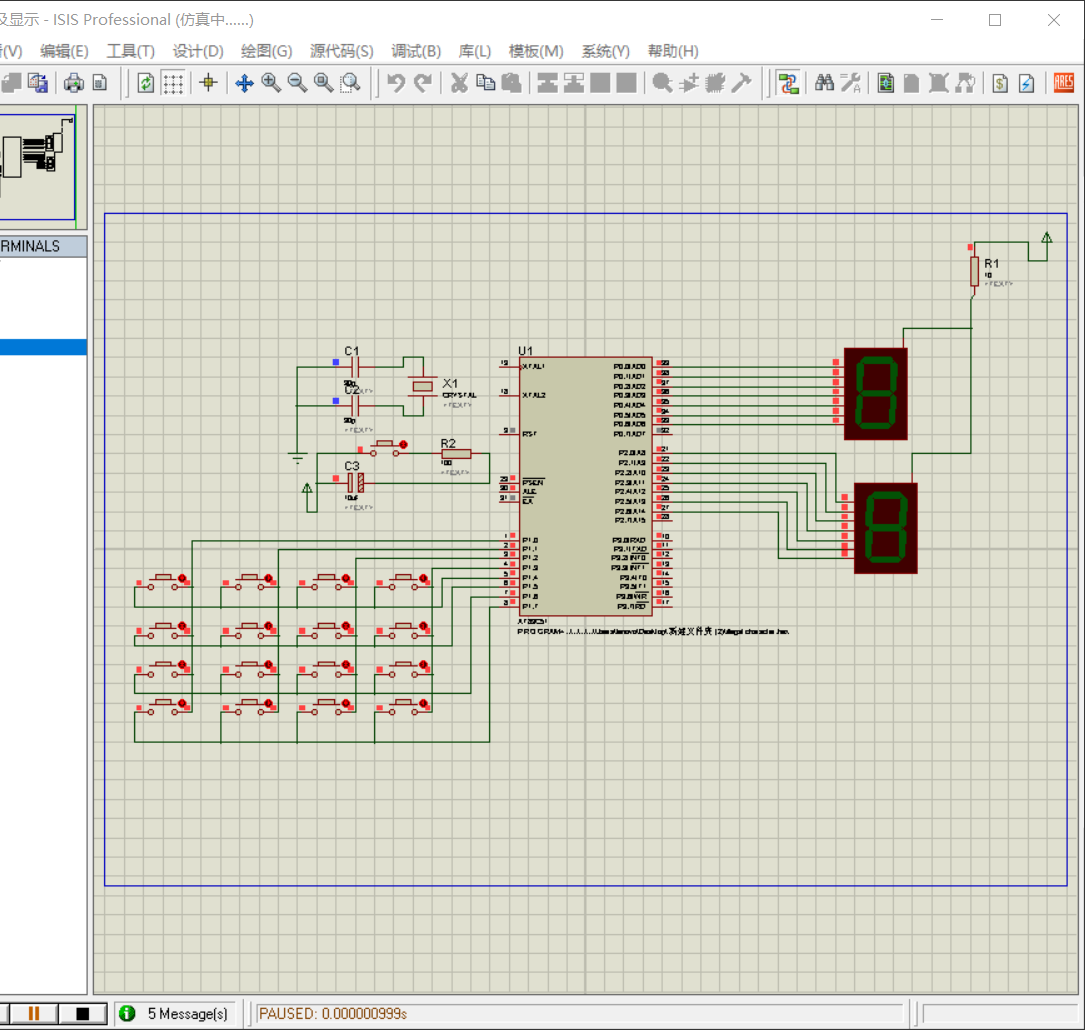Click the R1 resistor near the power terminal
Viewport: 1085px width, 1030px height.
pyautogui.click(x=974, y=271)
